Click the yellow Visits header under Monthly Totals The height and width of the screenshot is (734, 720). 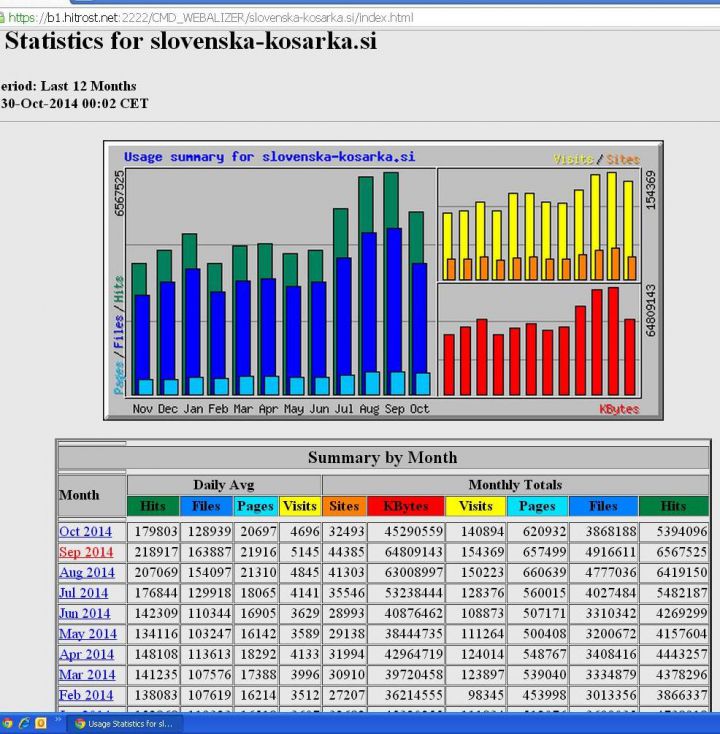point(476,506)
